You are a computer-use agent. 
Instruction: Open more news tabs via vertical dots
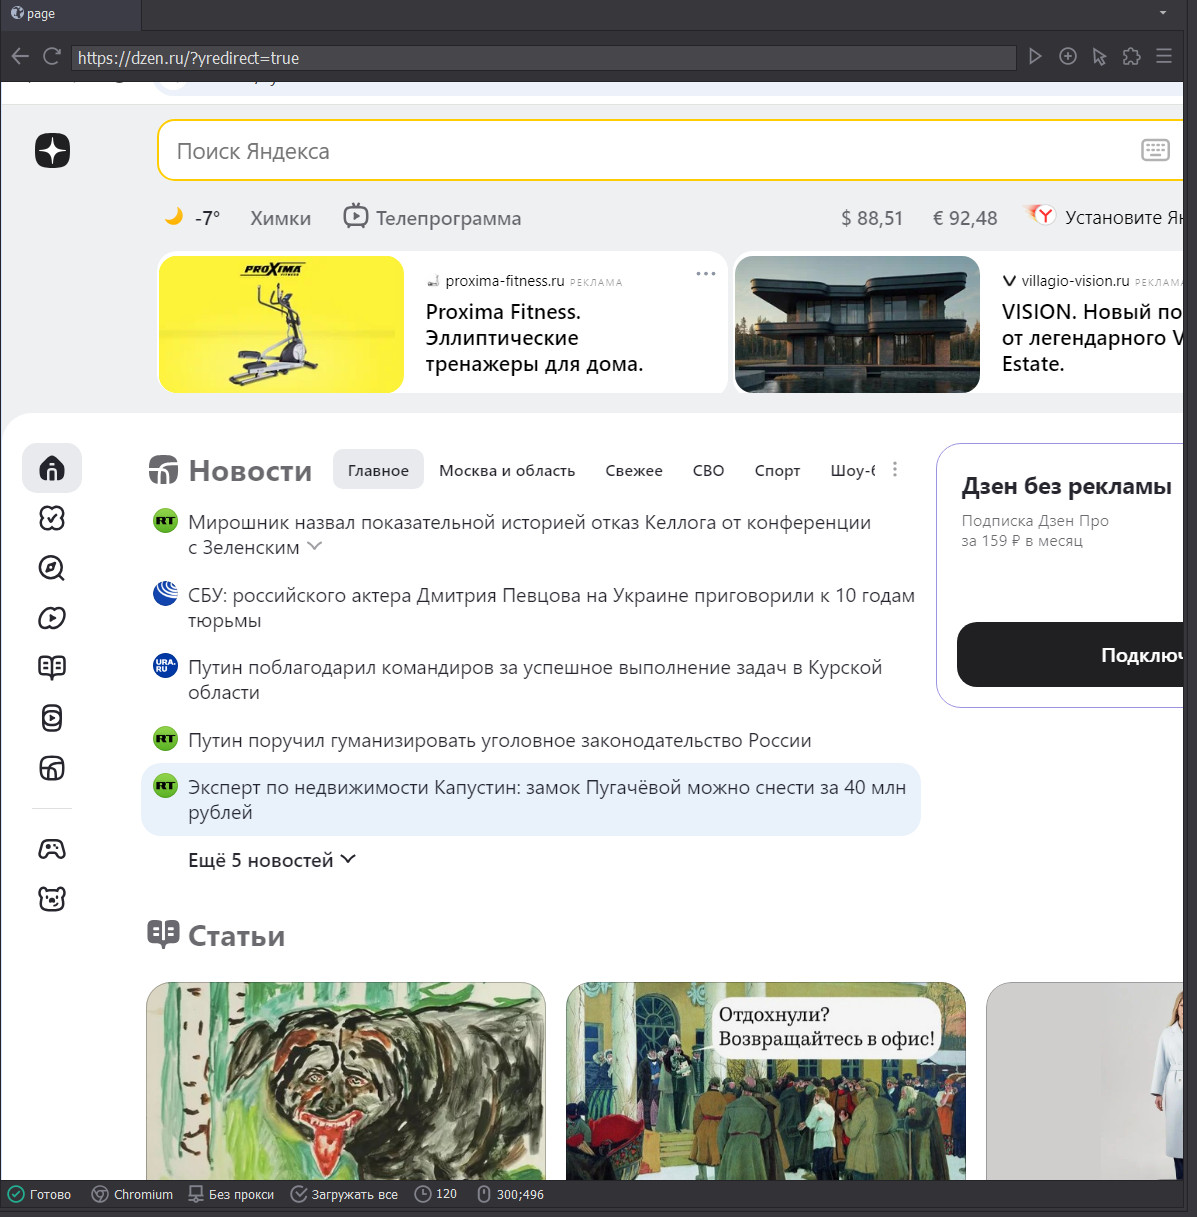[x=895, y=469]
